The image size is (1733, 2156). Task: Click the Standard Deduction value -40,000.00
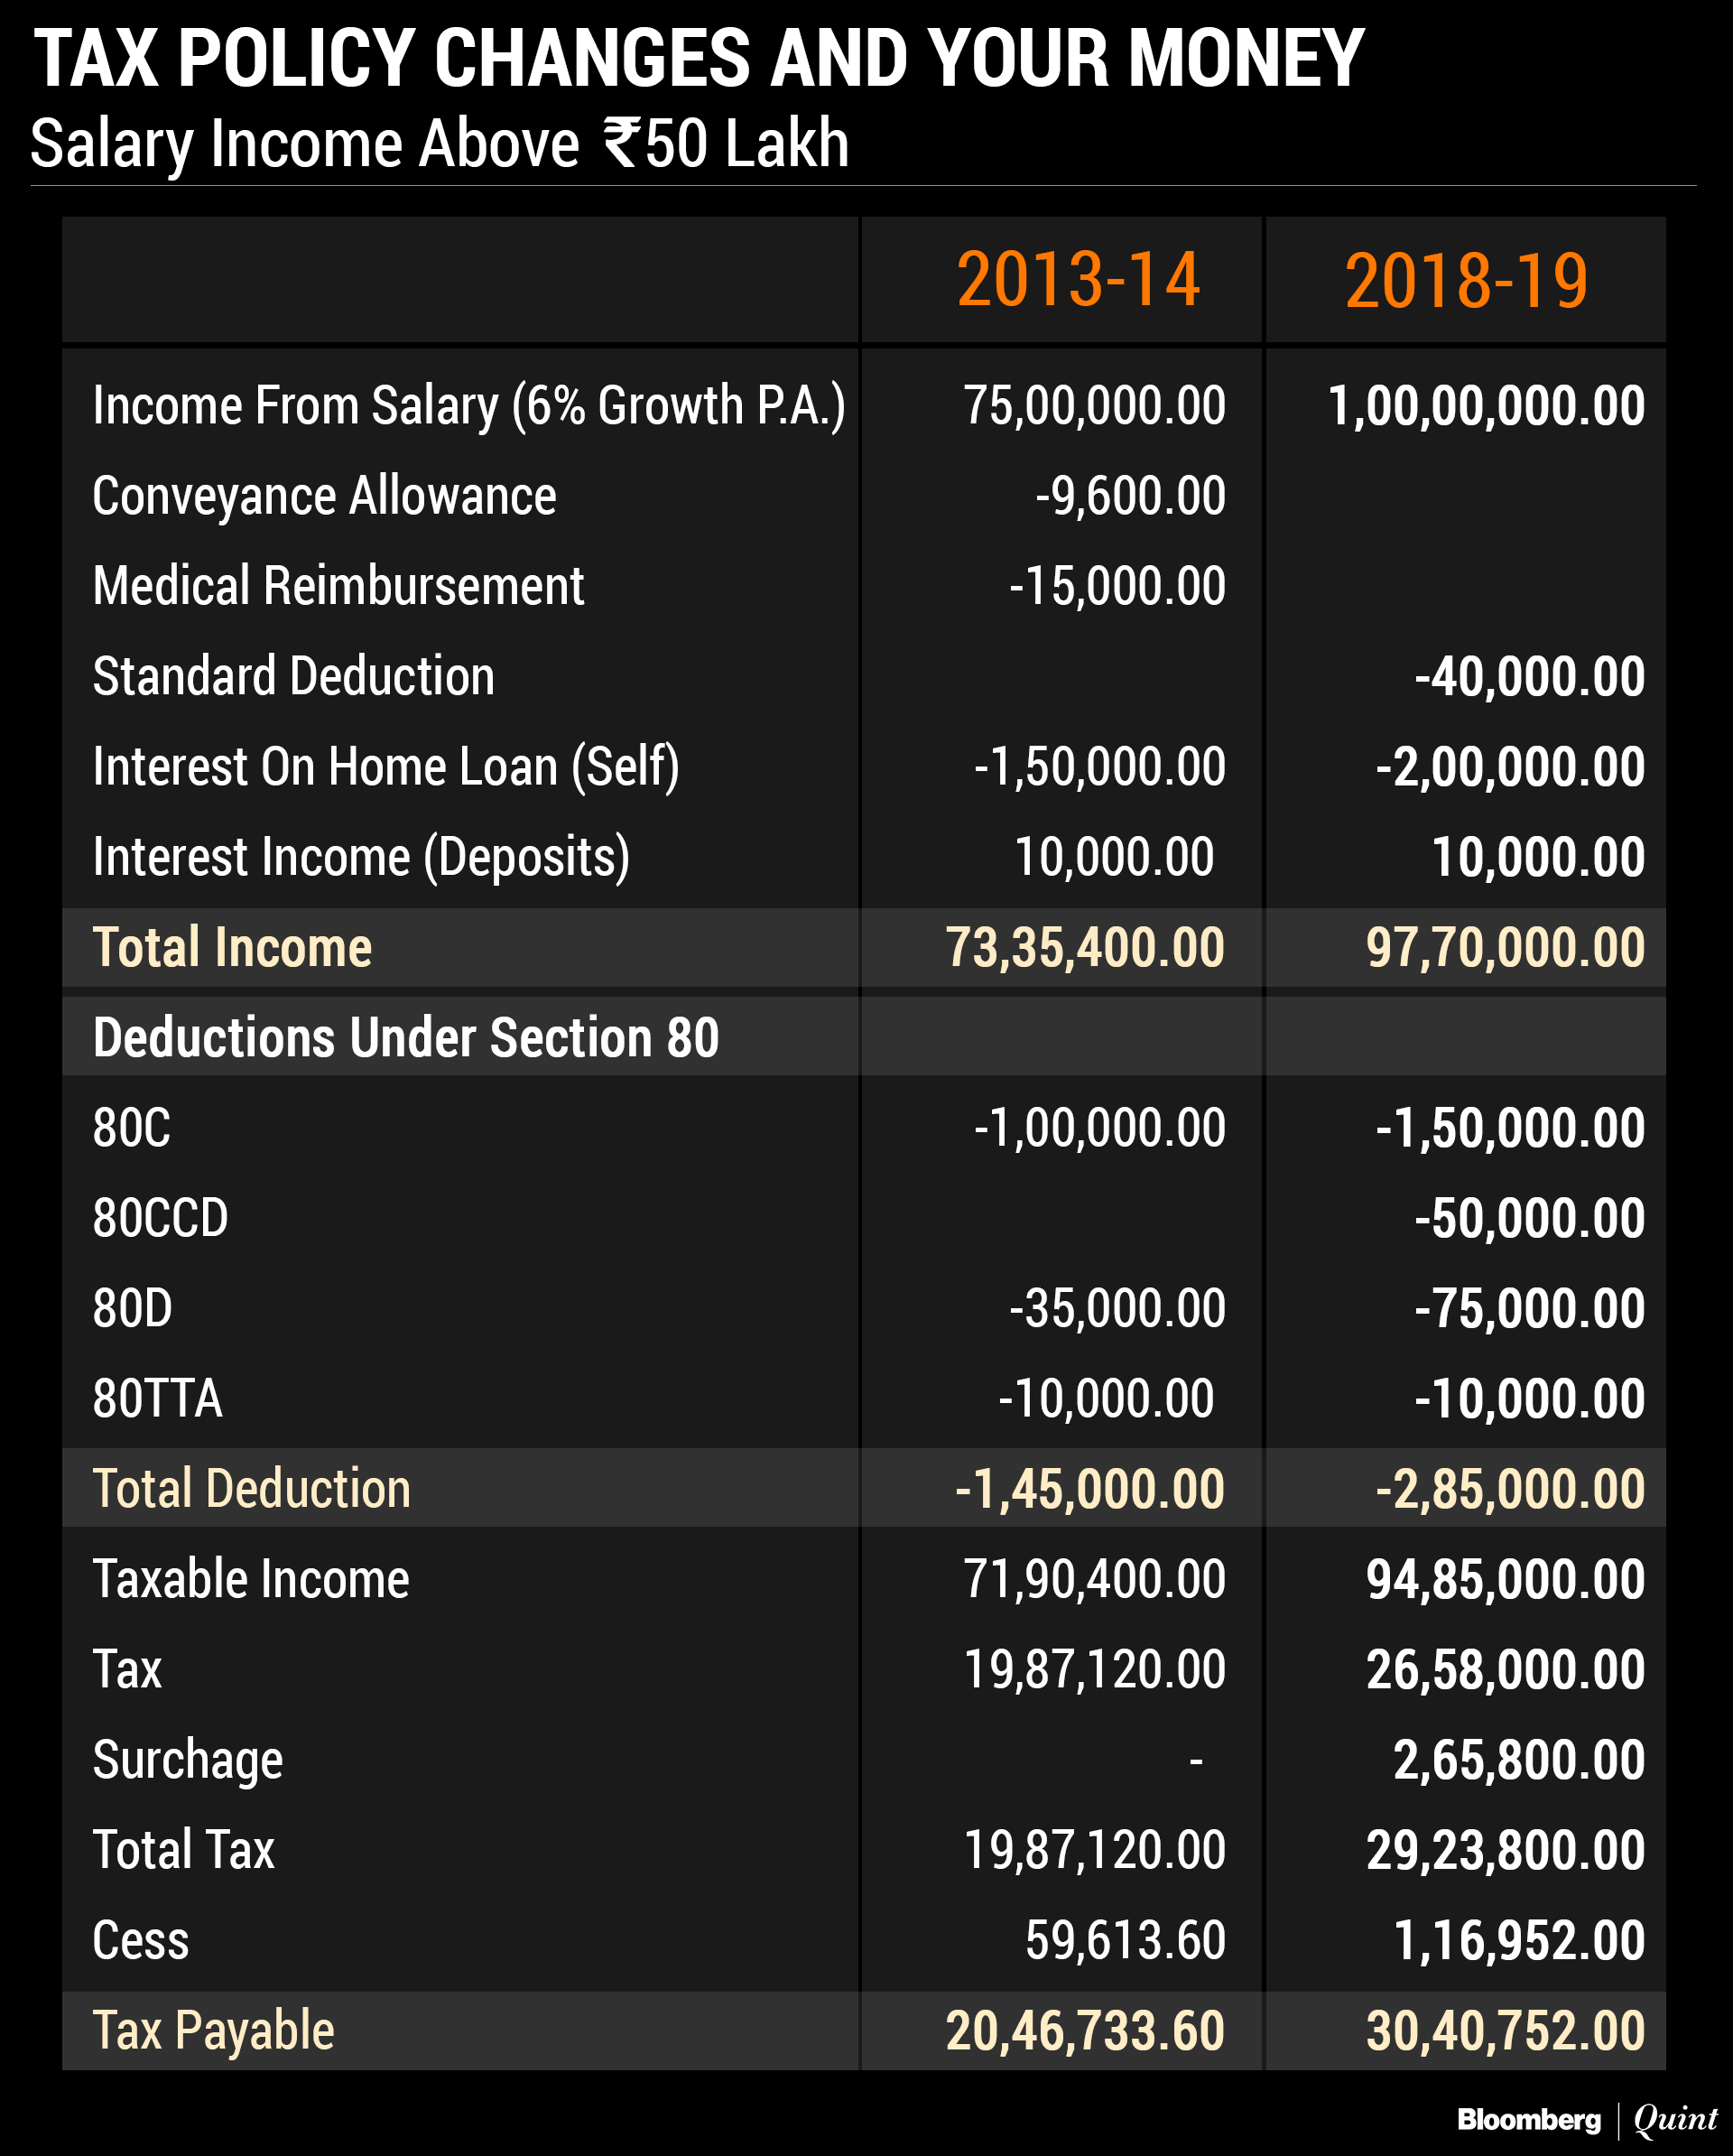pyautogui.click(x=1529, y=677)
